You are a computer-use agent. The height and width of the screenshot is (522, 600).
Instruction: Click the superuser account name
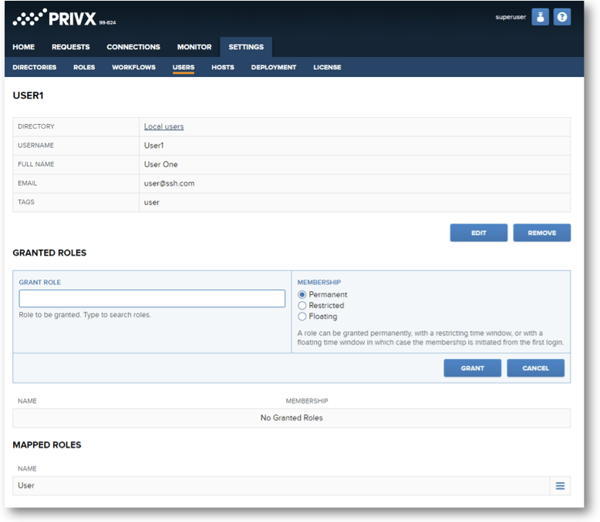(510, 17)
